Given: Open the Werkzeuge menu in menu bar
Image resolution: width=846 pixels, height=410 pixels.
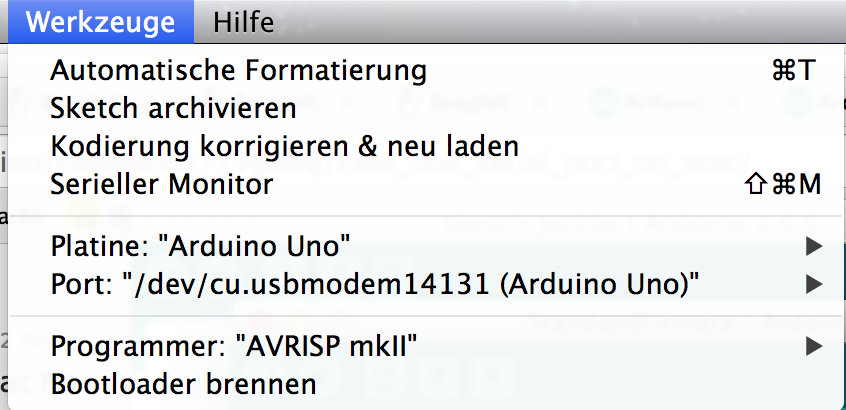Looking at the screenshot, I should point(101,21).
